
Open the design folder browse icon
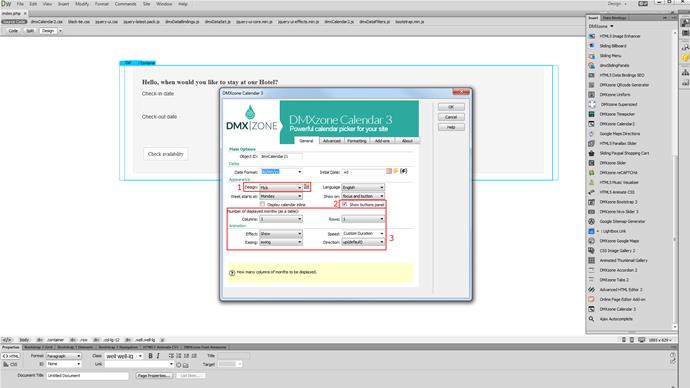coord(307,187)
